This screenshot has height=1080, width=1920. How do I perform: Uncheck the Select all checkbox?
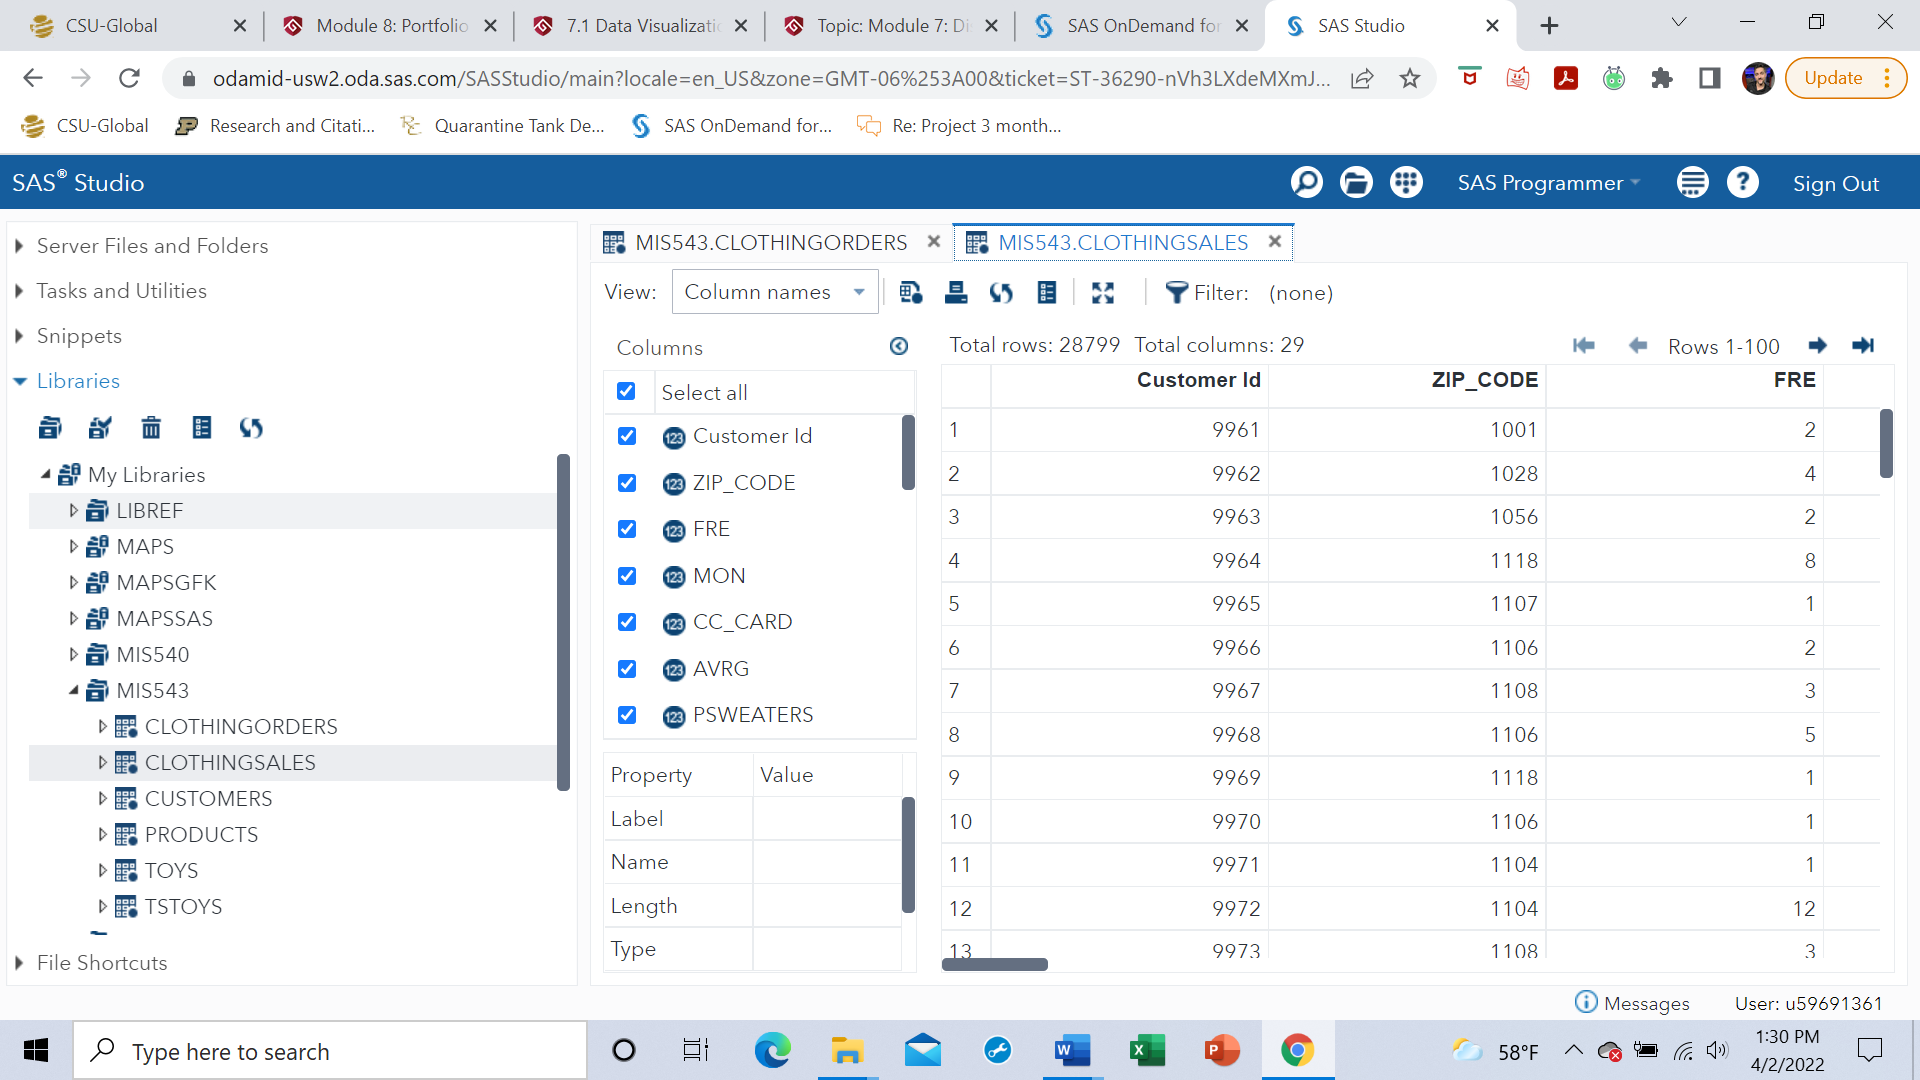tap(627, 391)
